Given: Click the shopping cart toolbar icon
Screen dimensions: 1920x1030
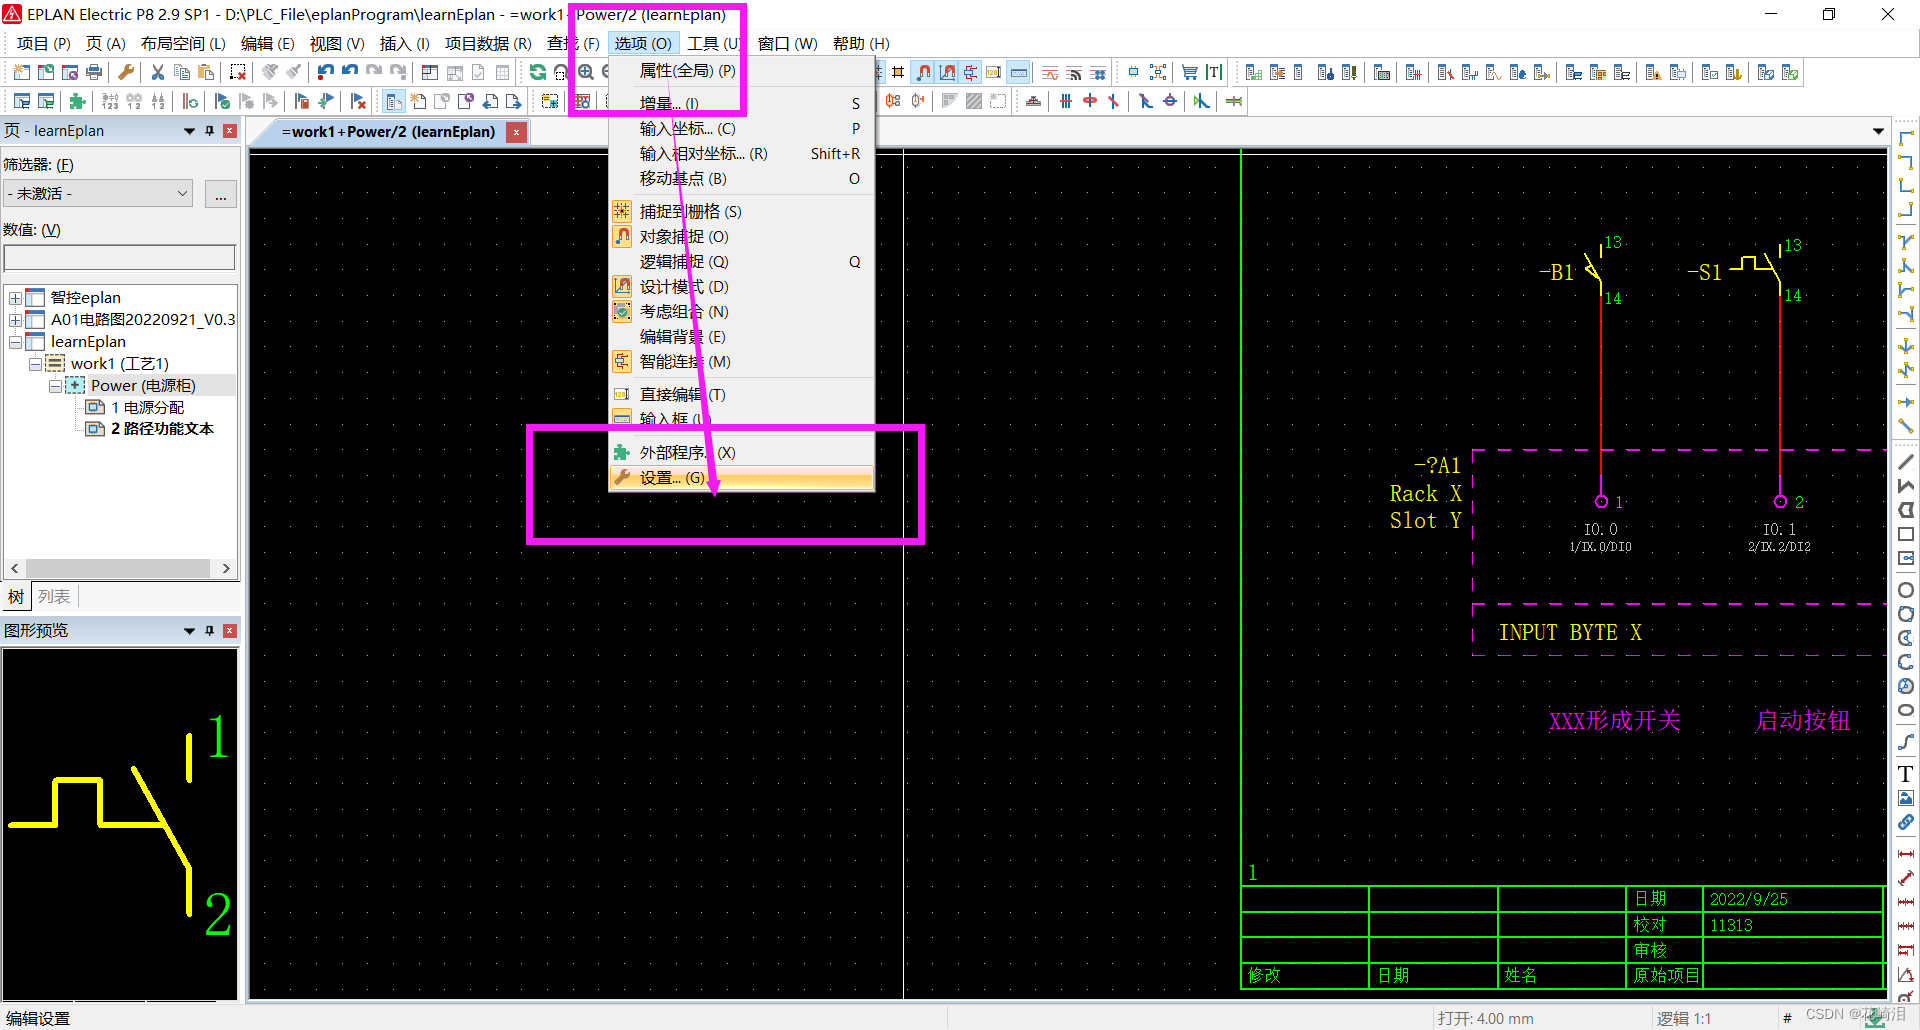Looking at the screenshot, I should coord(1190,72).
